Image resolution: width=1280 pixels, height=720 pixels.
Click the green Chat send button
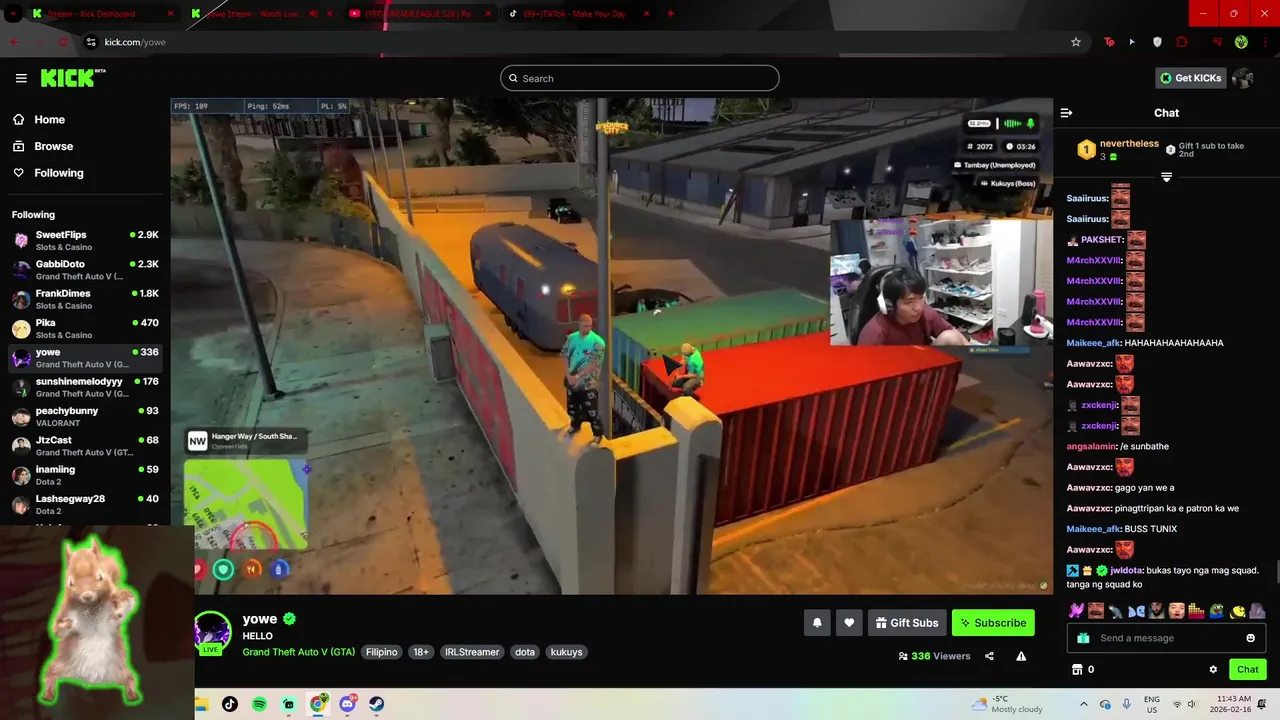pos(1248,669)
